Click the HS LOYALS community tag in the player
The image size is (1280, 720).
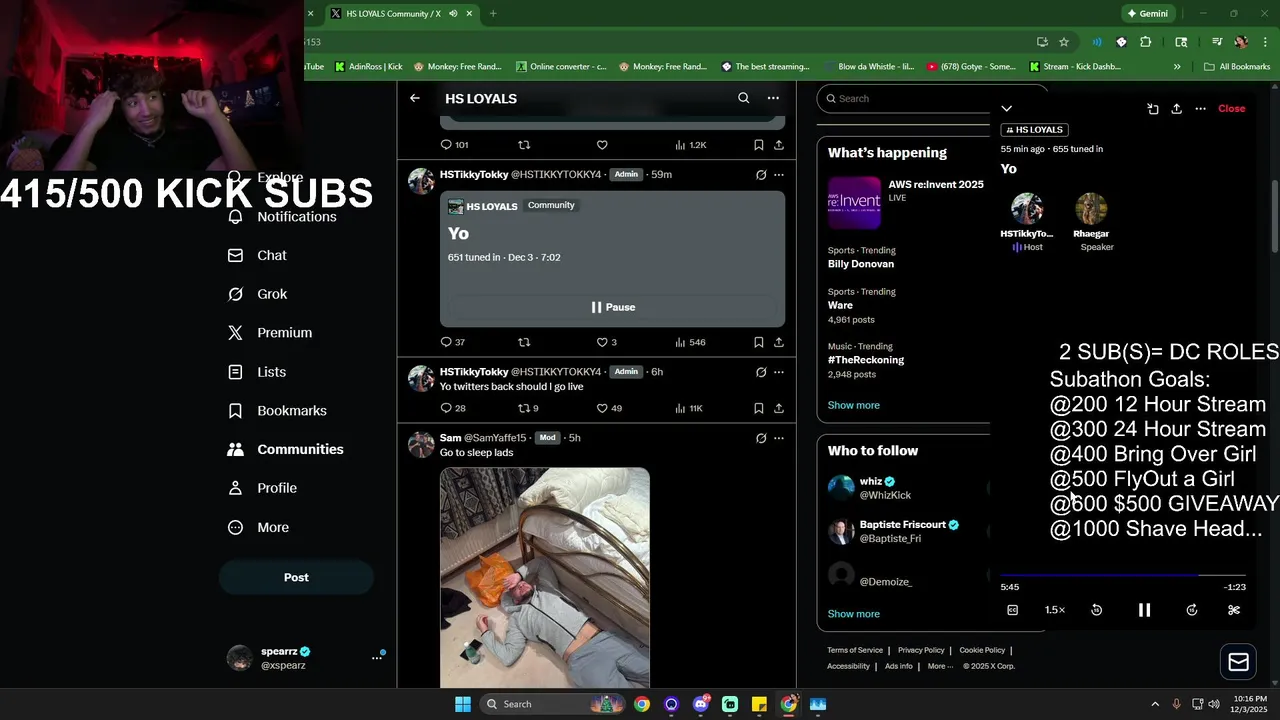point(1035,130)
